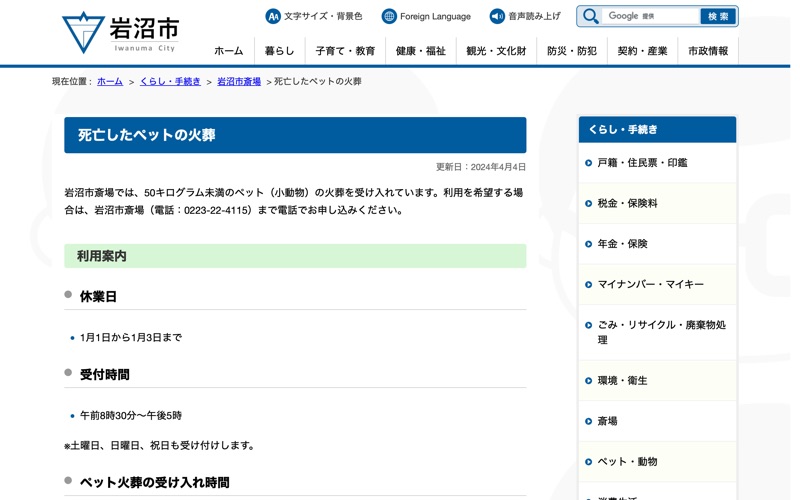Click the 音声読み上げ speaker icon
The height and width of the screenshot is (500, 800).
point(497,16)
